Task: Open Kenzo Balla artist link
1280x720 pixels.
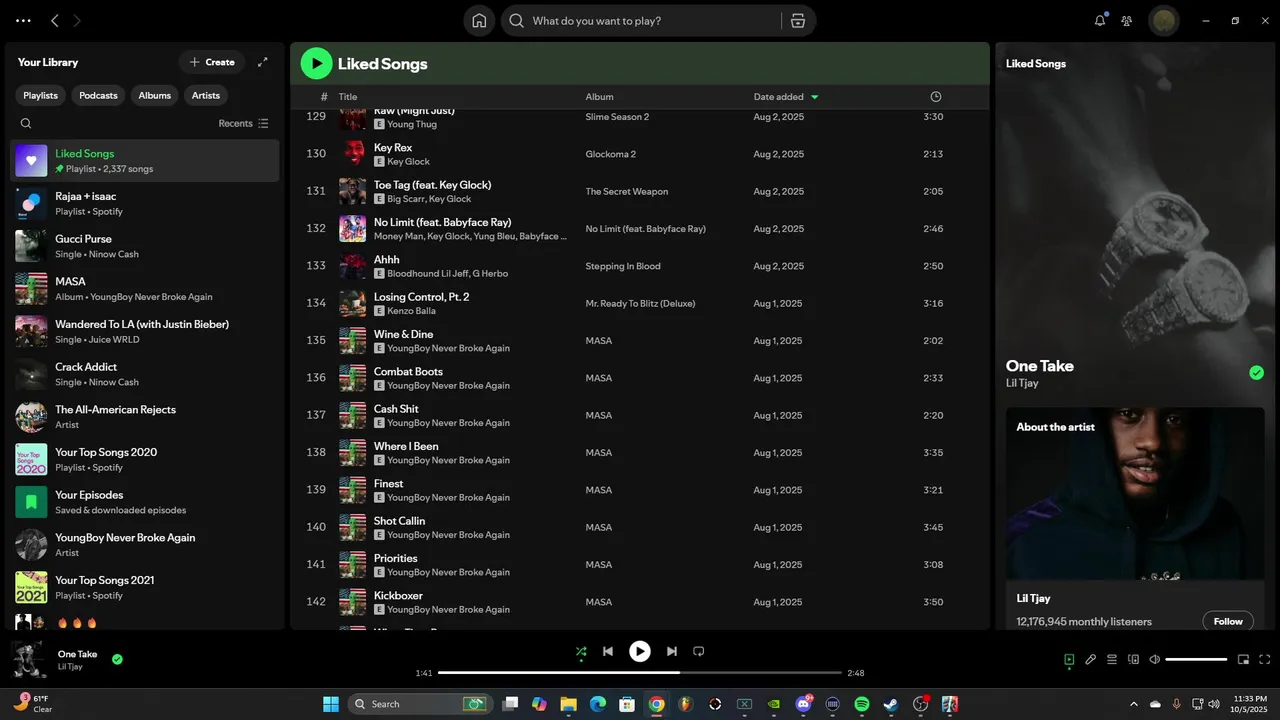Action: tap(412, 311)
